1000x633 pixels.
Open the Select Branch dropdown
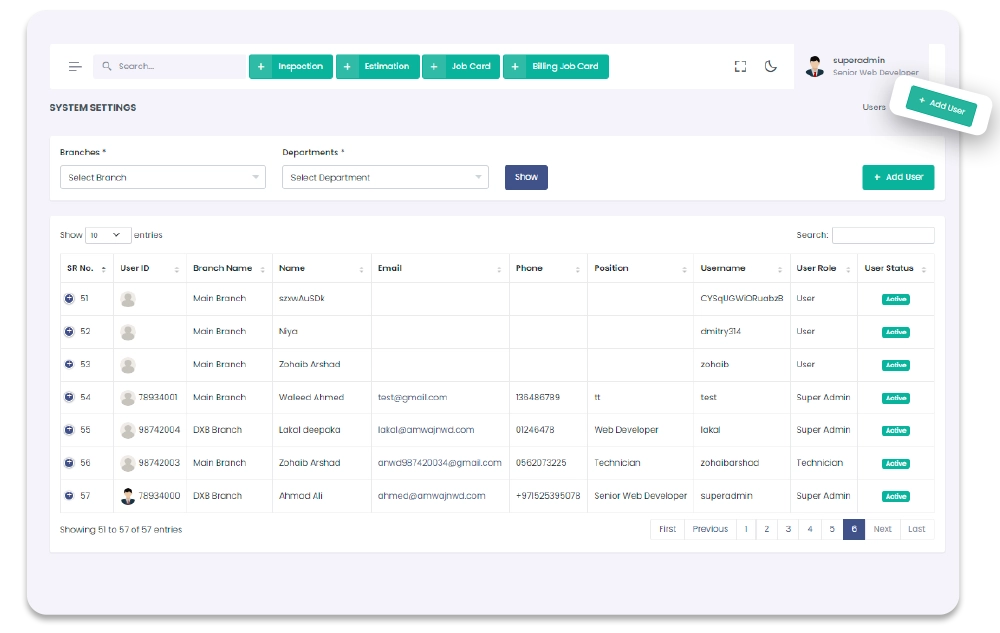[x=162, y=177]
